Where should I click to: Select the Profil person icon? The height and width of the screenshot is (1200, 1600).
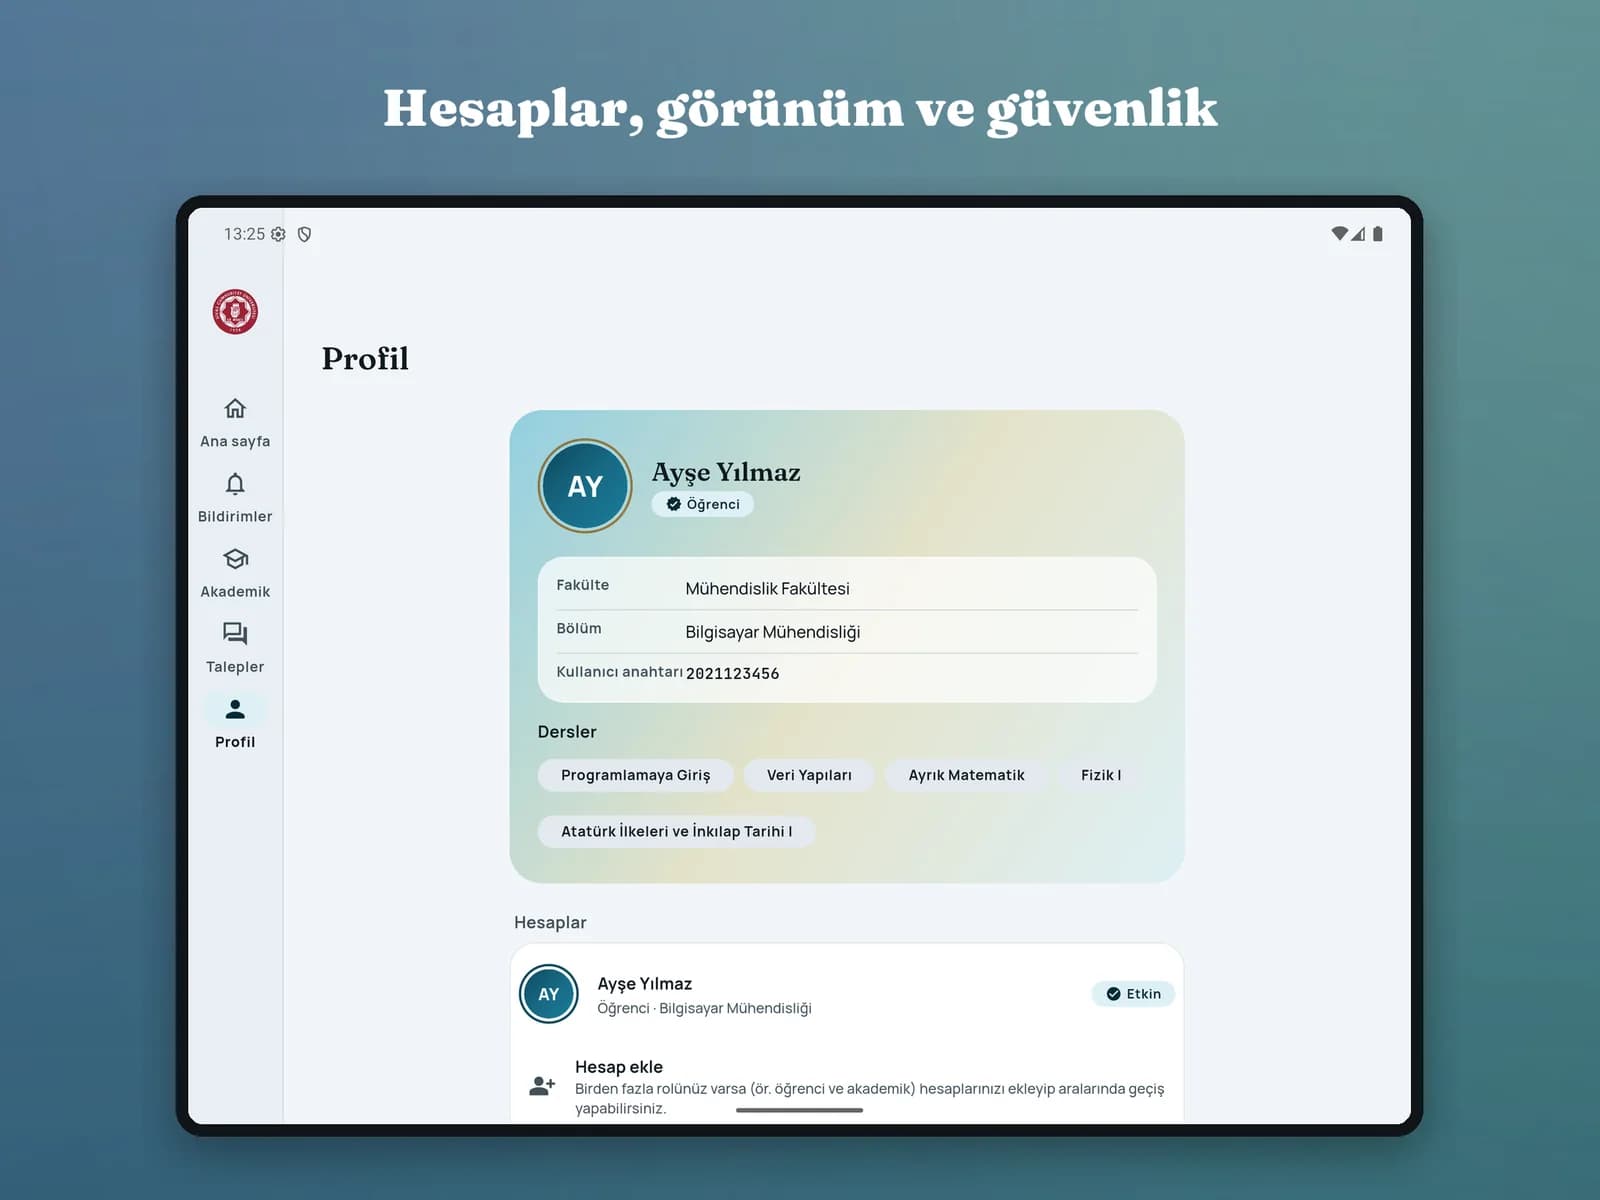(235, 710)
